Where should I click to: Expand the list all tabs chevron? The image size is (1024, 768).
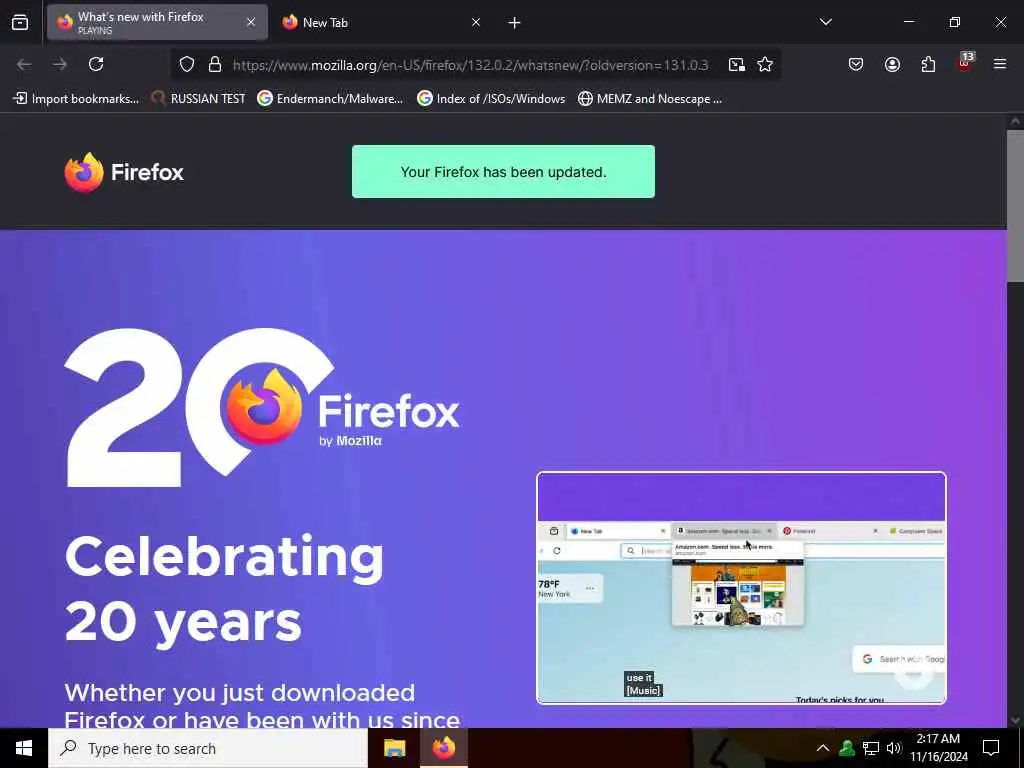(825, 22)
